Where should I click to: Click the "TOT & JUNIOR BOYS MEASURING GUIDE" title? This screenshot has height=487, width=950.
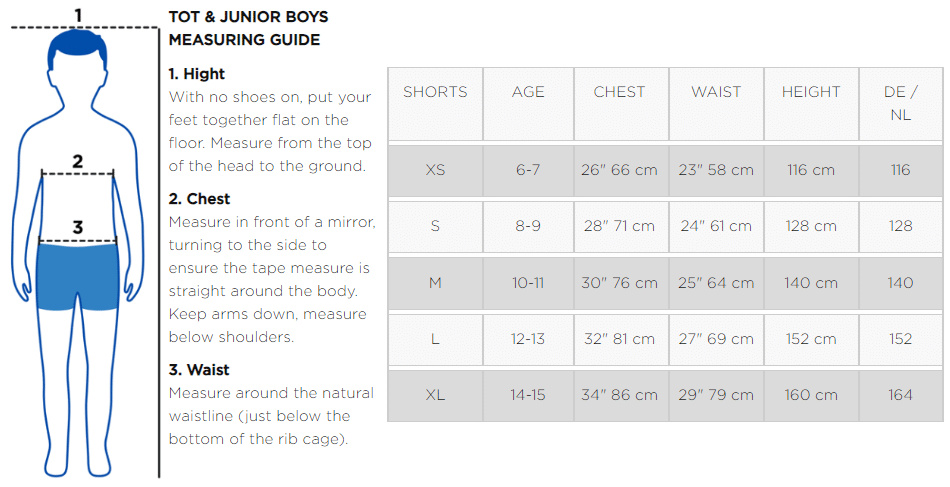(248, 28)
